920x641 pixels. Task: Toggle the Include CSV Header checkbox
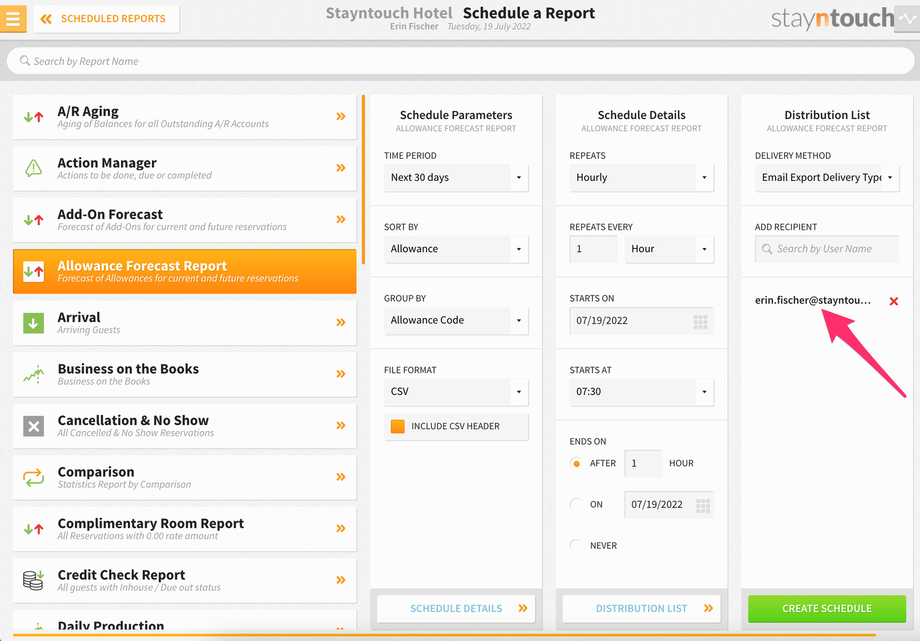[x=398, y=426]
